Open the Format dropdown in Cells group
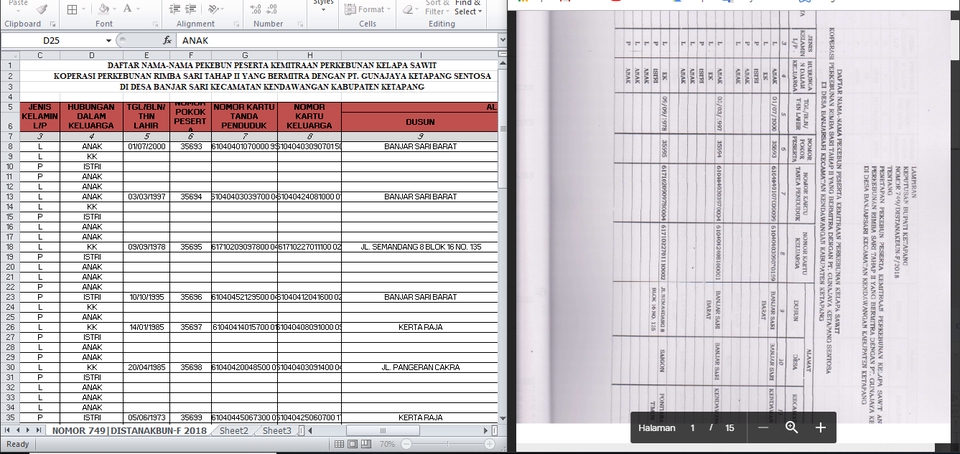This screenshot has width=960, height=454. click(x=365, y=9)
